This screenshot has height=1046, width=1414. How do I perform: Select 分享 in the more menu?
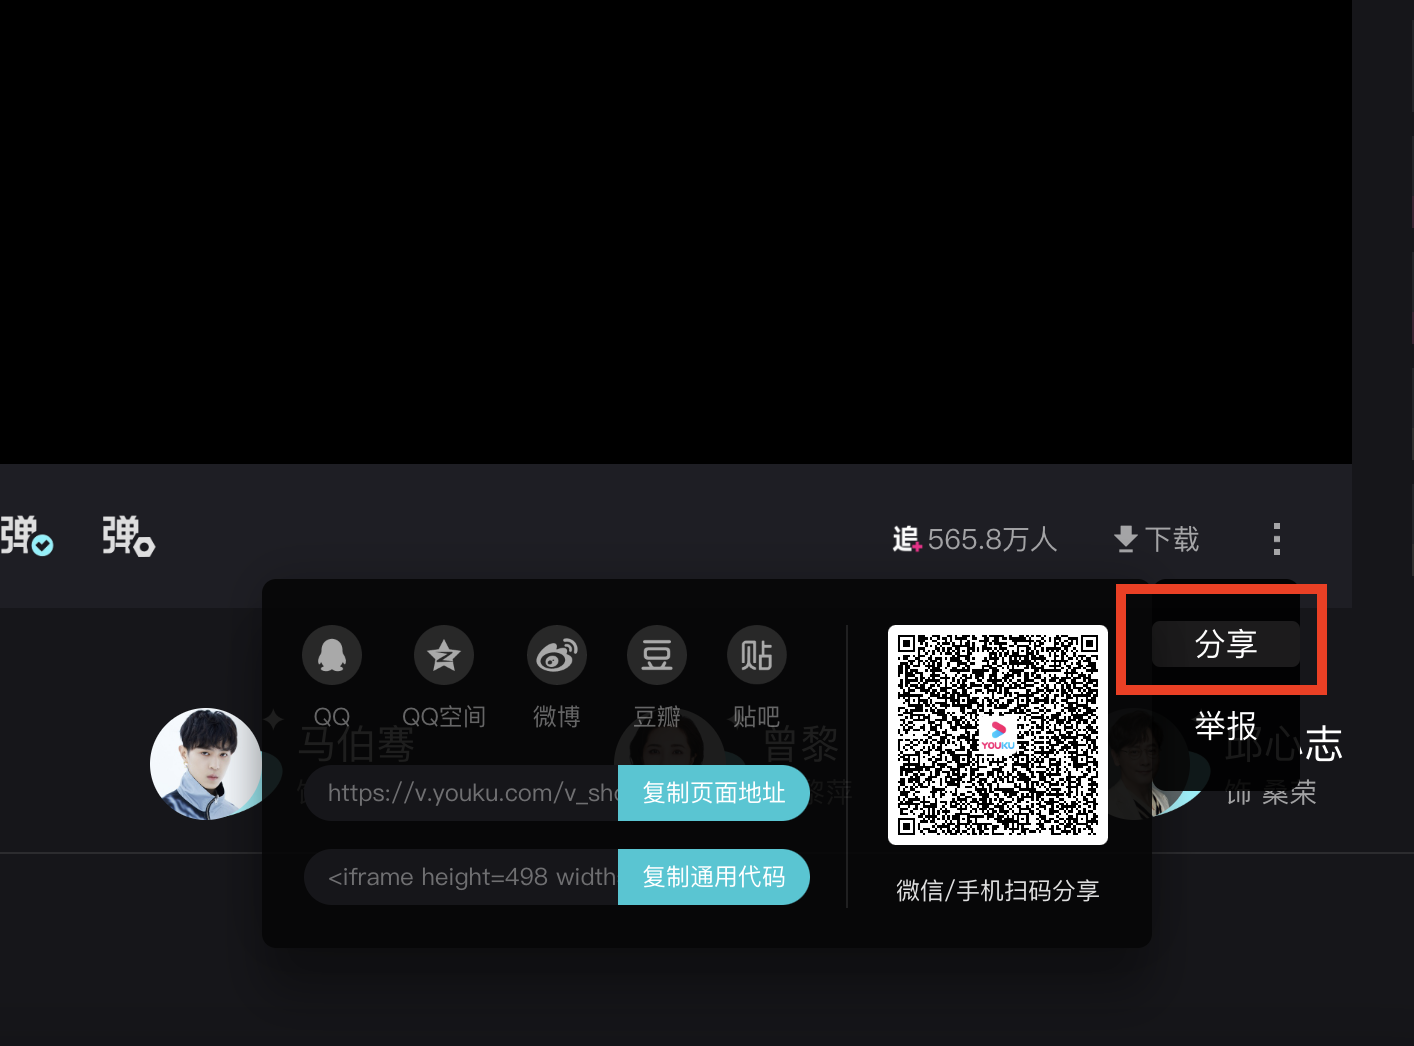1226,644
